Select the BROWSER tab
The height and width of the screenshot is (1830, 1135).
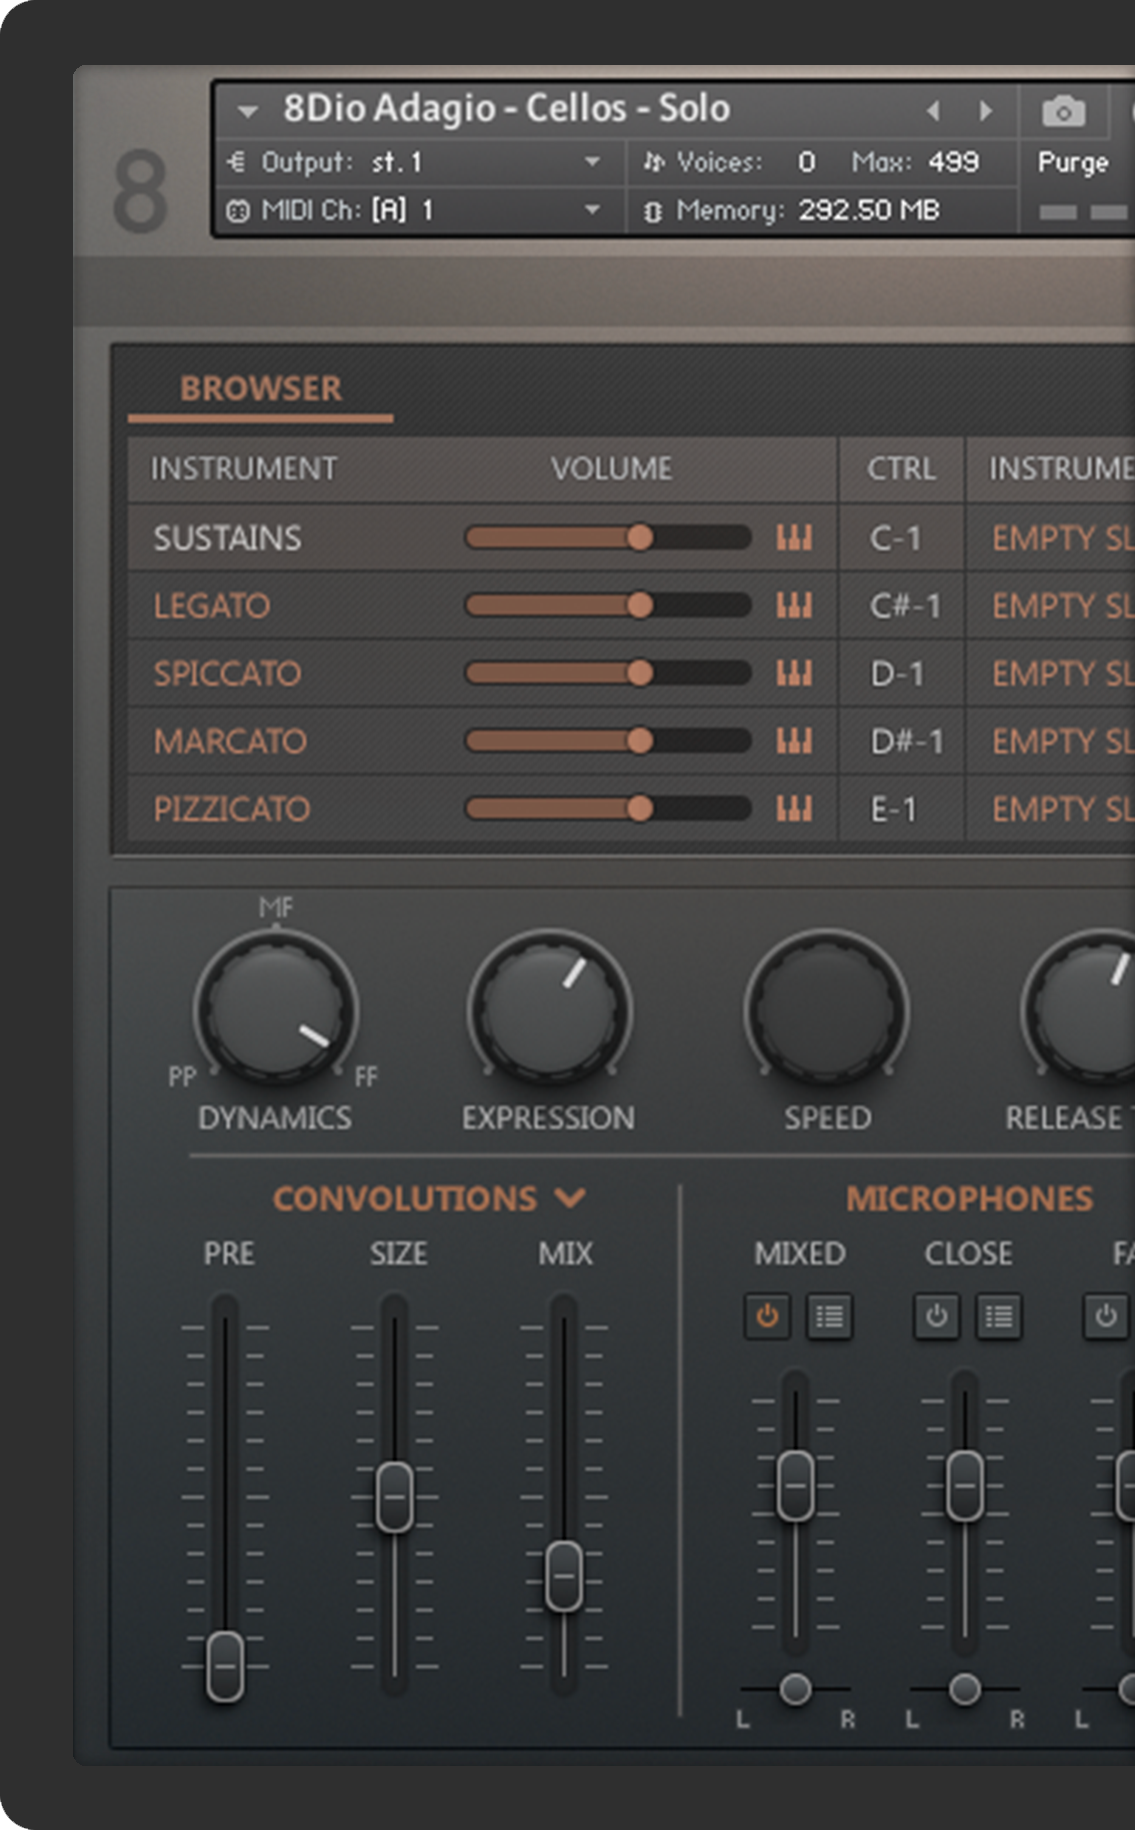[260, 388]
